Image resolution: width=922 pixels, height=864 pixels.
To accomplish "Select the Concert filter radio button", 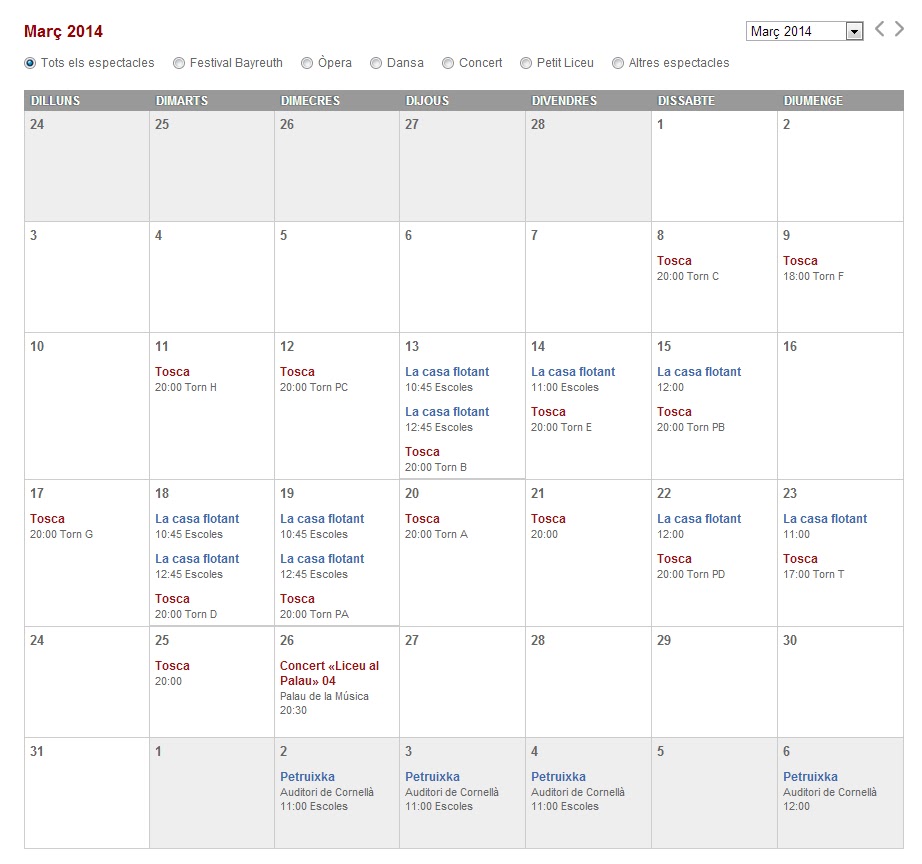I will (x=448, y=63).
